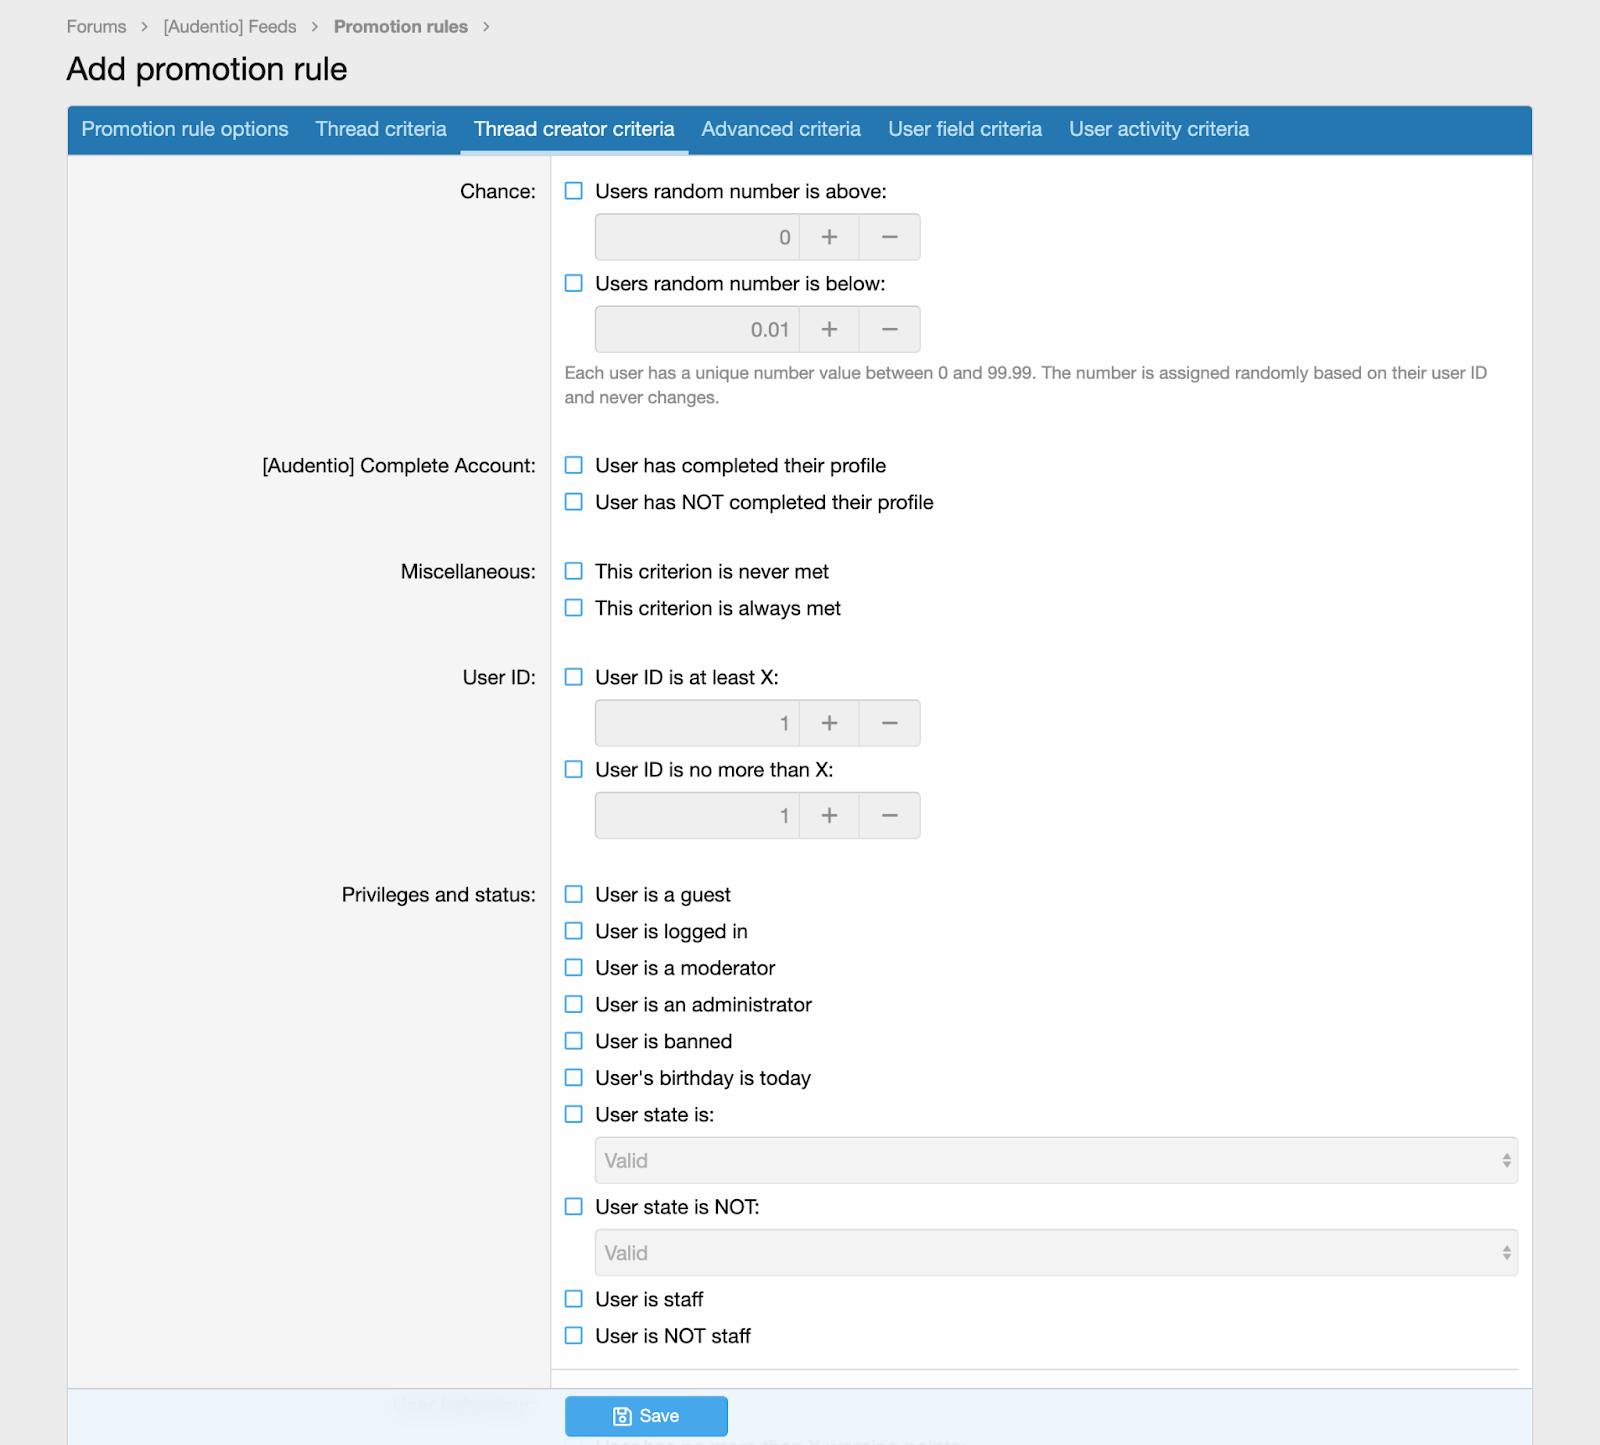
Task: Open the User state is NOT dropdown
Action: 1055,1253
